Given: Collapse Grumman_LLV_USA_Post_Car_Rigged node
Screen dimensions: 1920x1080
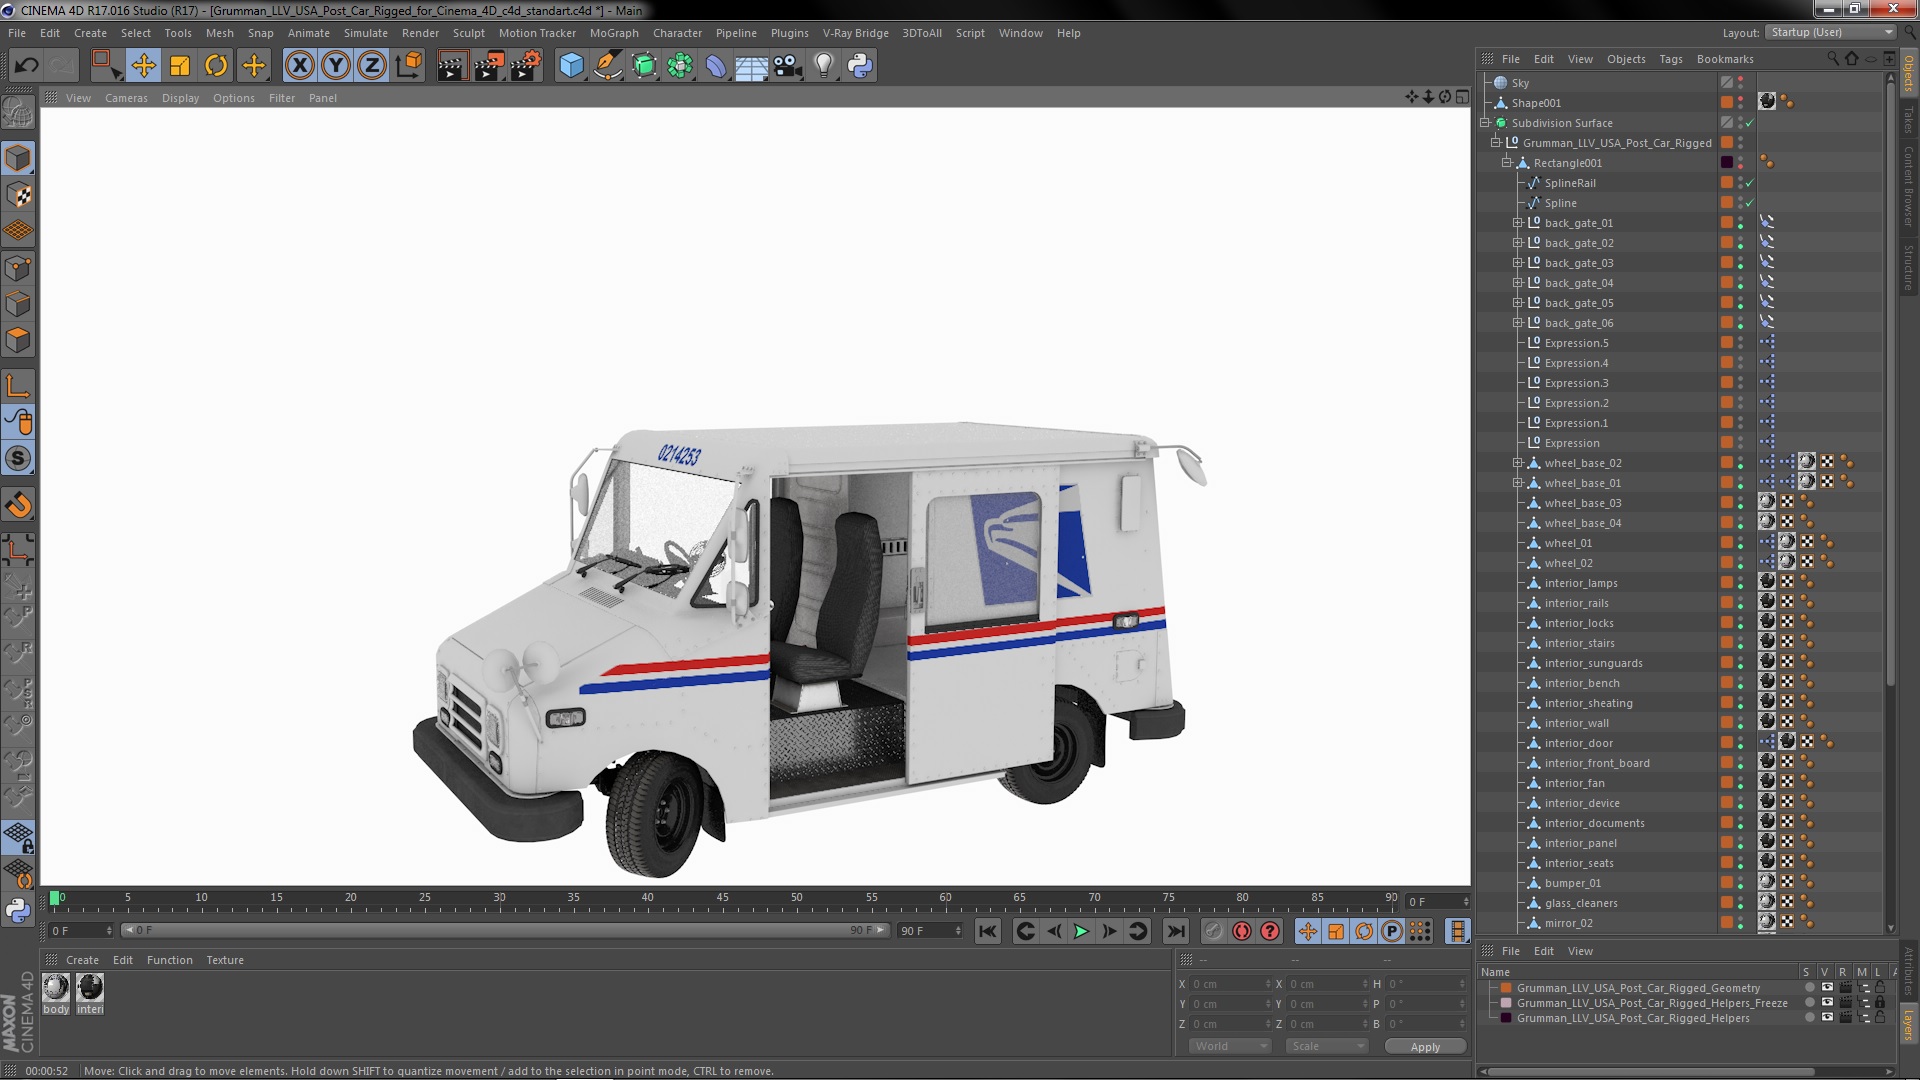Looking at the screenshot, I should tap(1496, 143).
